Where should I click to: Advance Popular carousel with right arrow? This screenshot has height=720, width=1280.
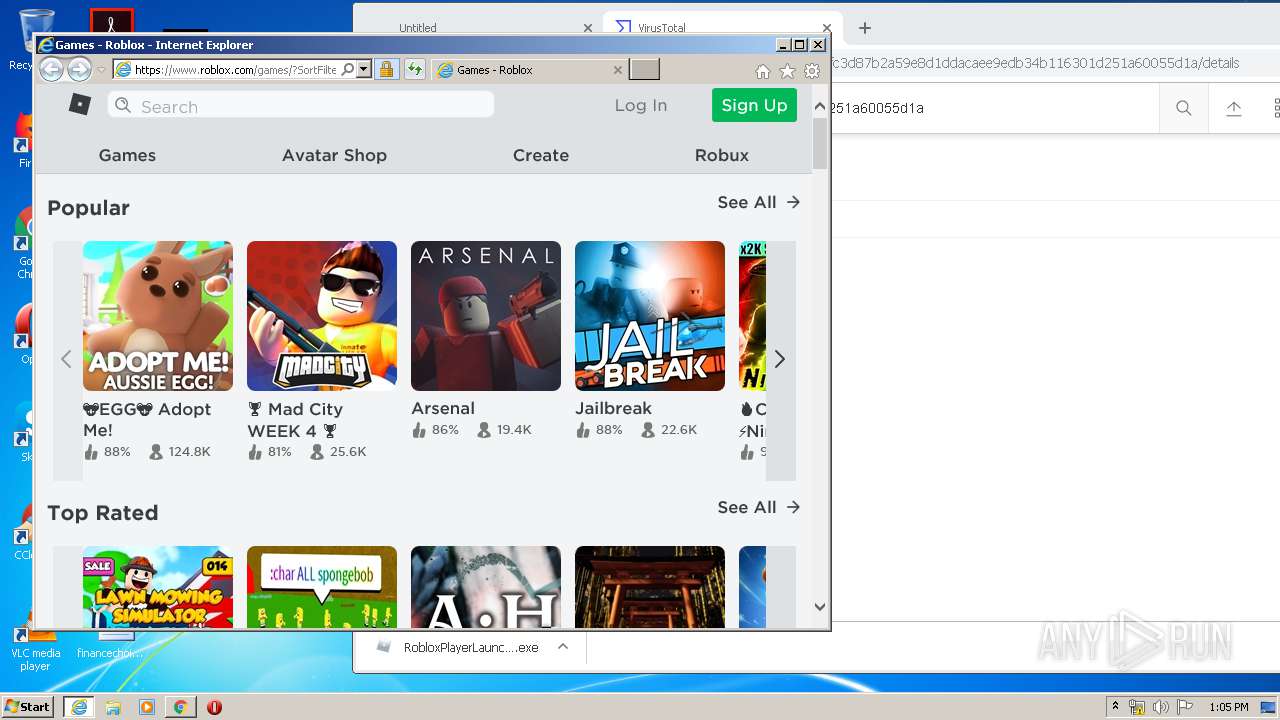coord(780,359)
